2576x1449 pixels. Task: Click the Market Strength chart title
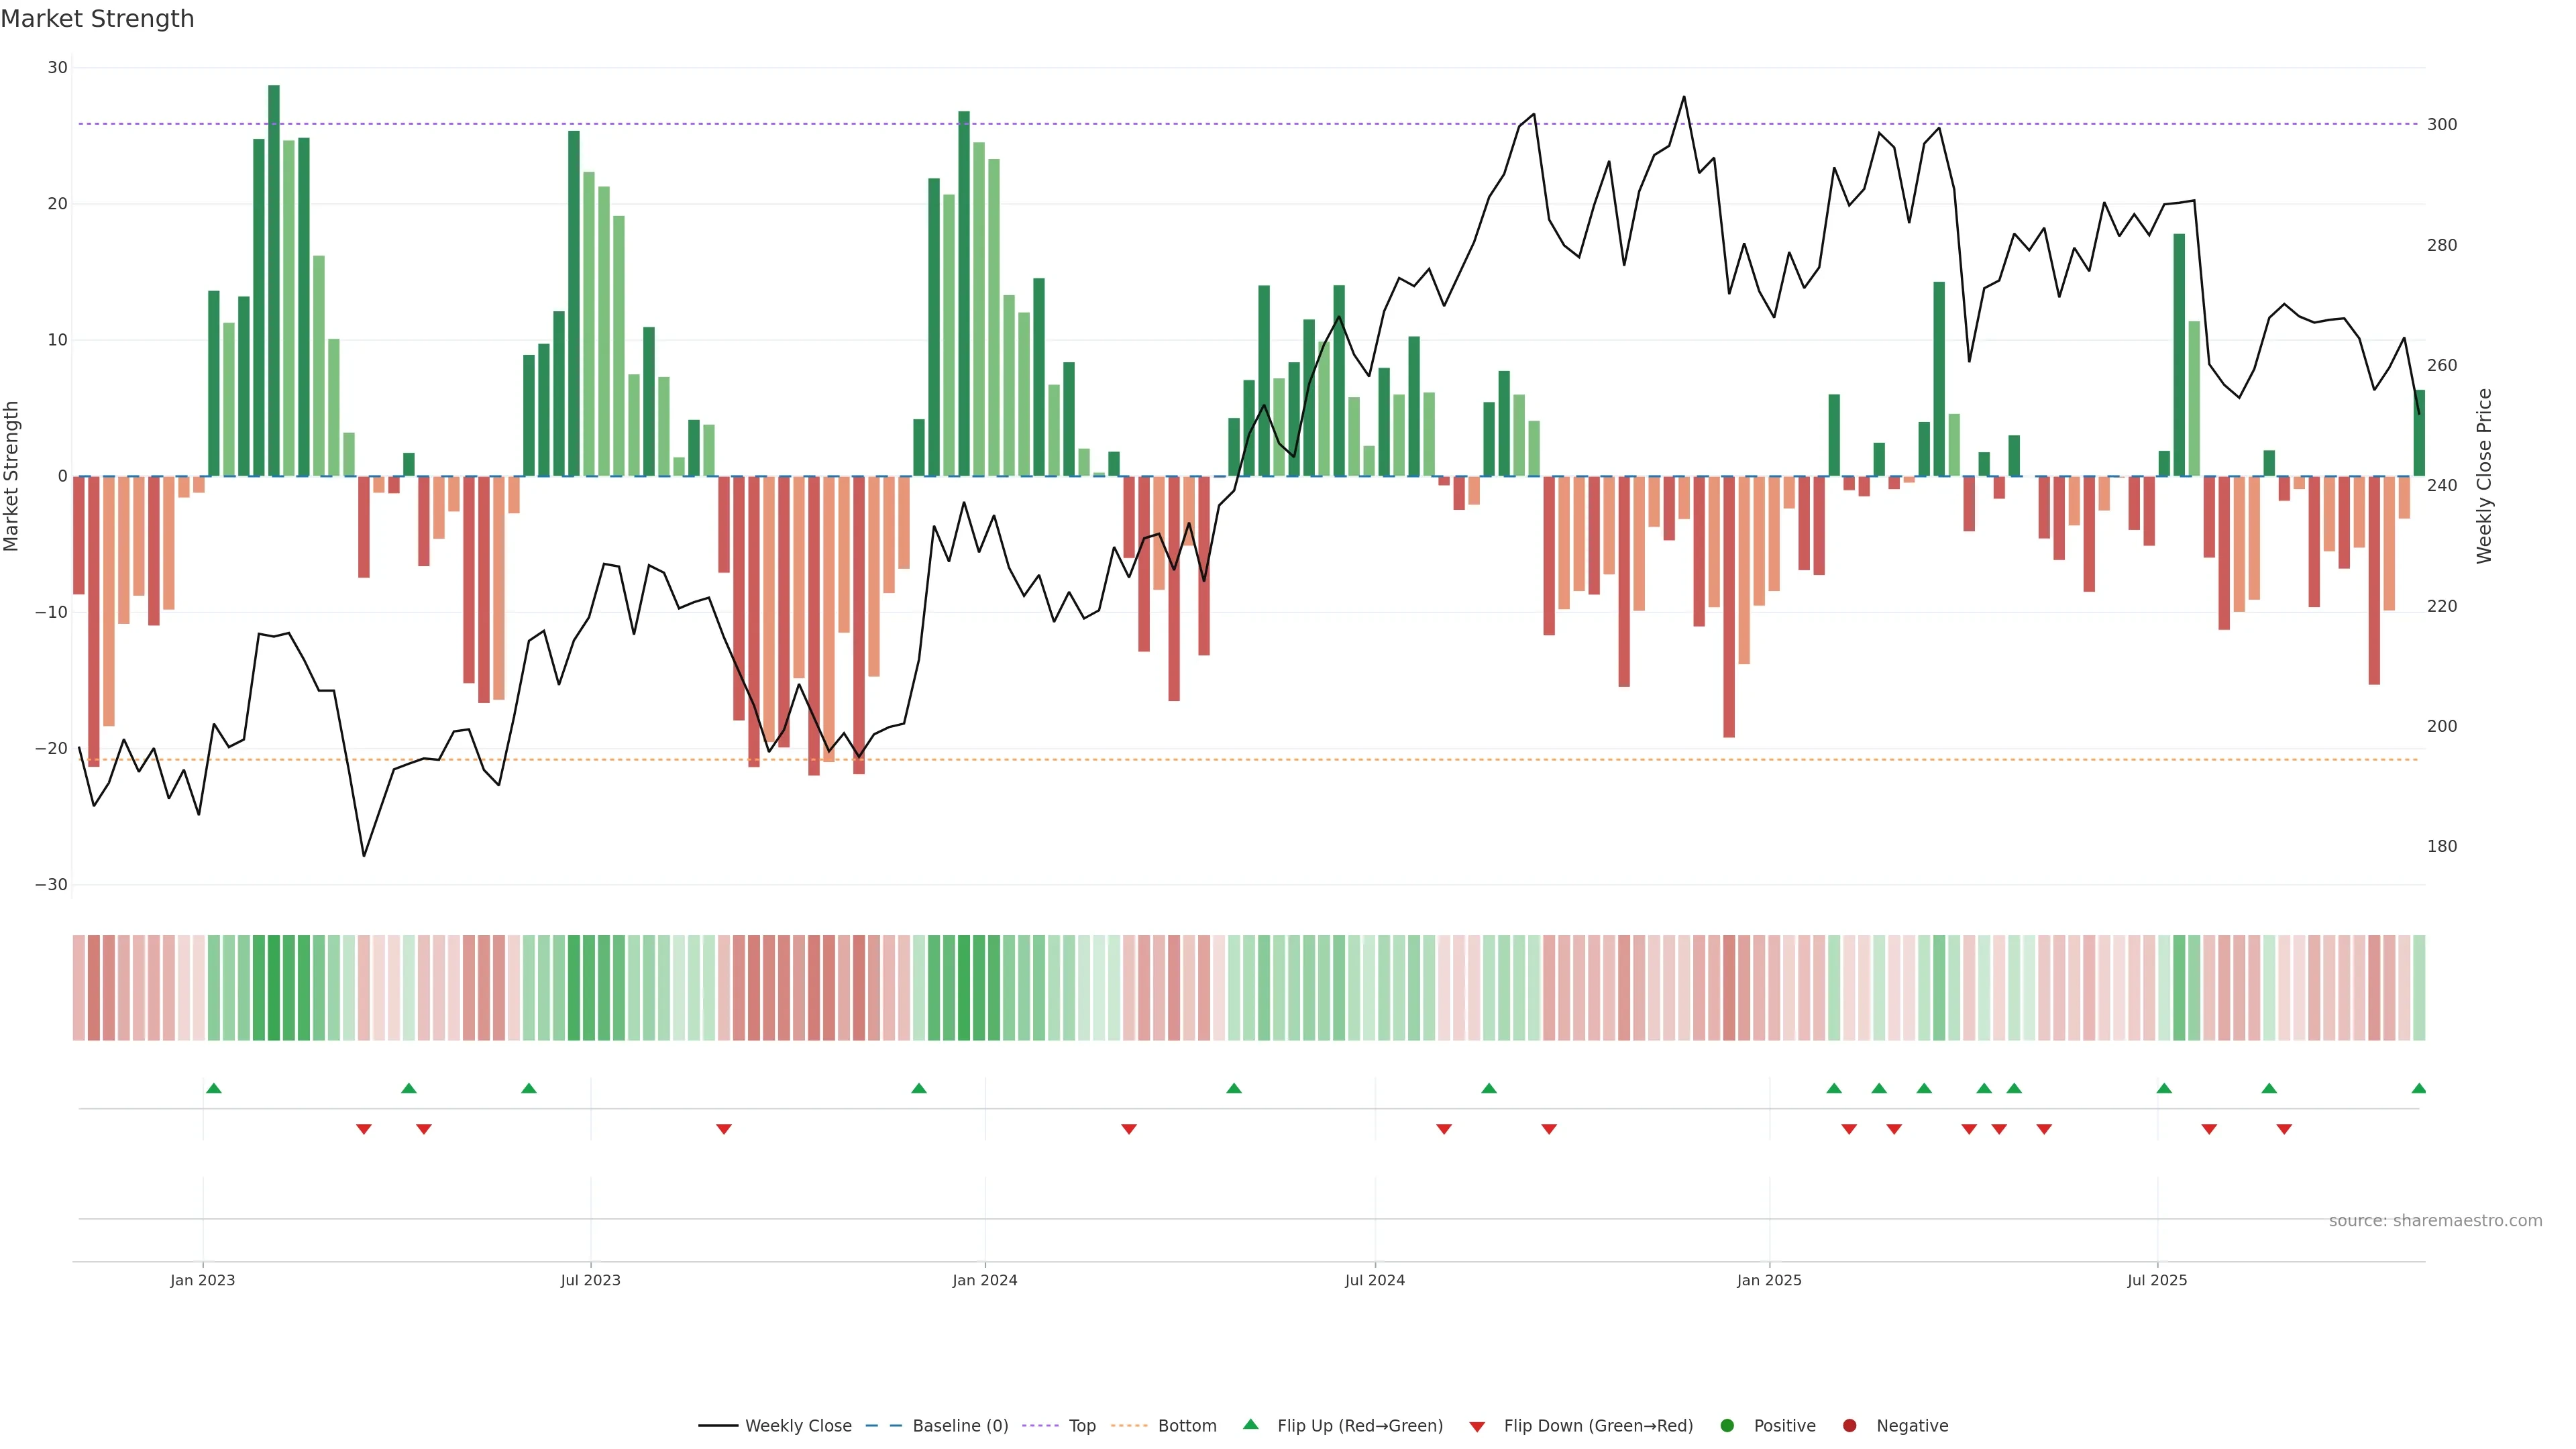click(x=97, y=19)
